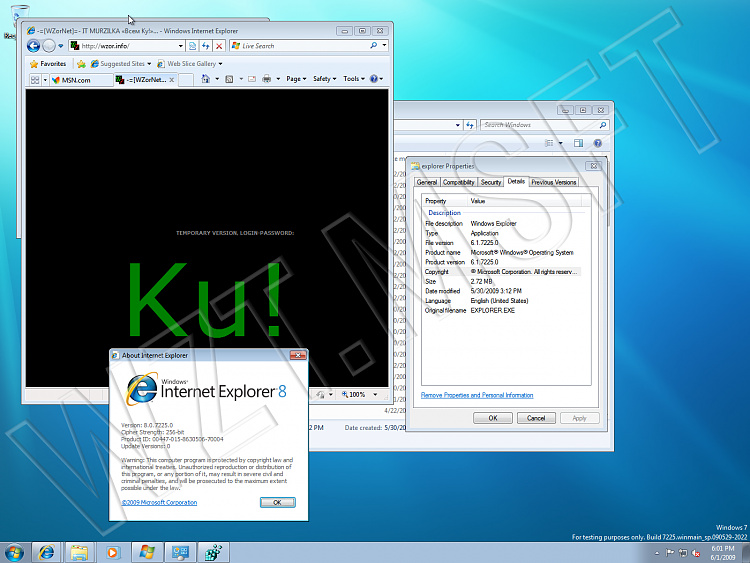Click the Home icon in command bar
750x563 pixels.
point(206,79)
